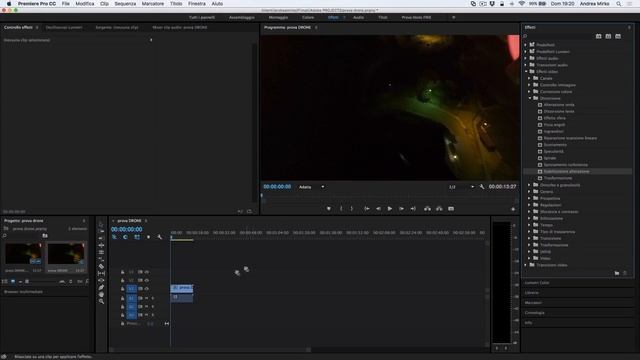Open the Adatta zoom level dropdown
Screen dimensions: 640x360
point(311,187)
